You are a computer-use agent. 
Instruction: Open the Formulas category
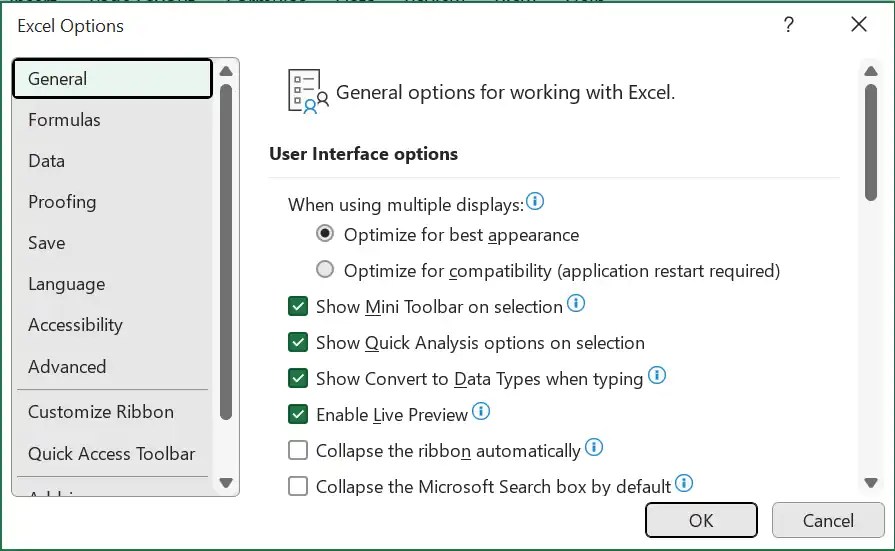tap(64, 120)
